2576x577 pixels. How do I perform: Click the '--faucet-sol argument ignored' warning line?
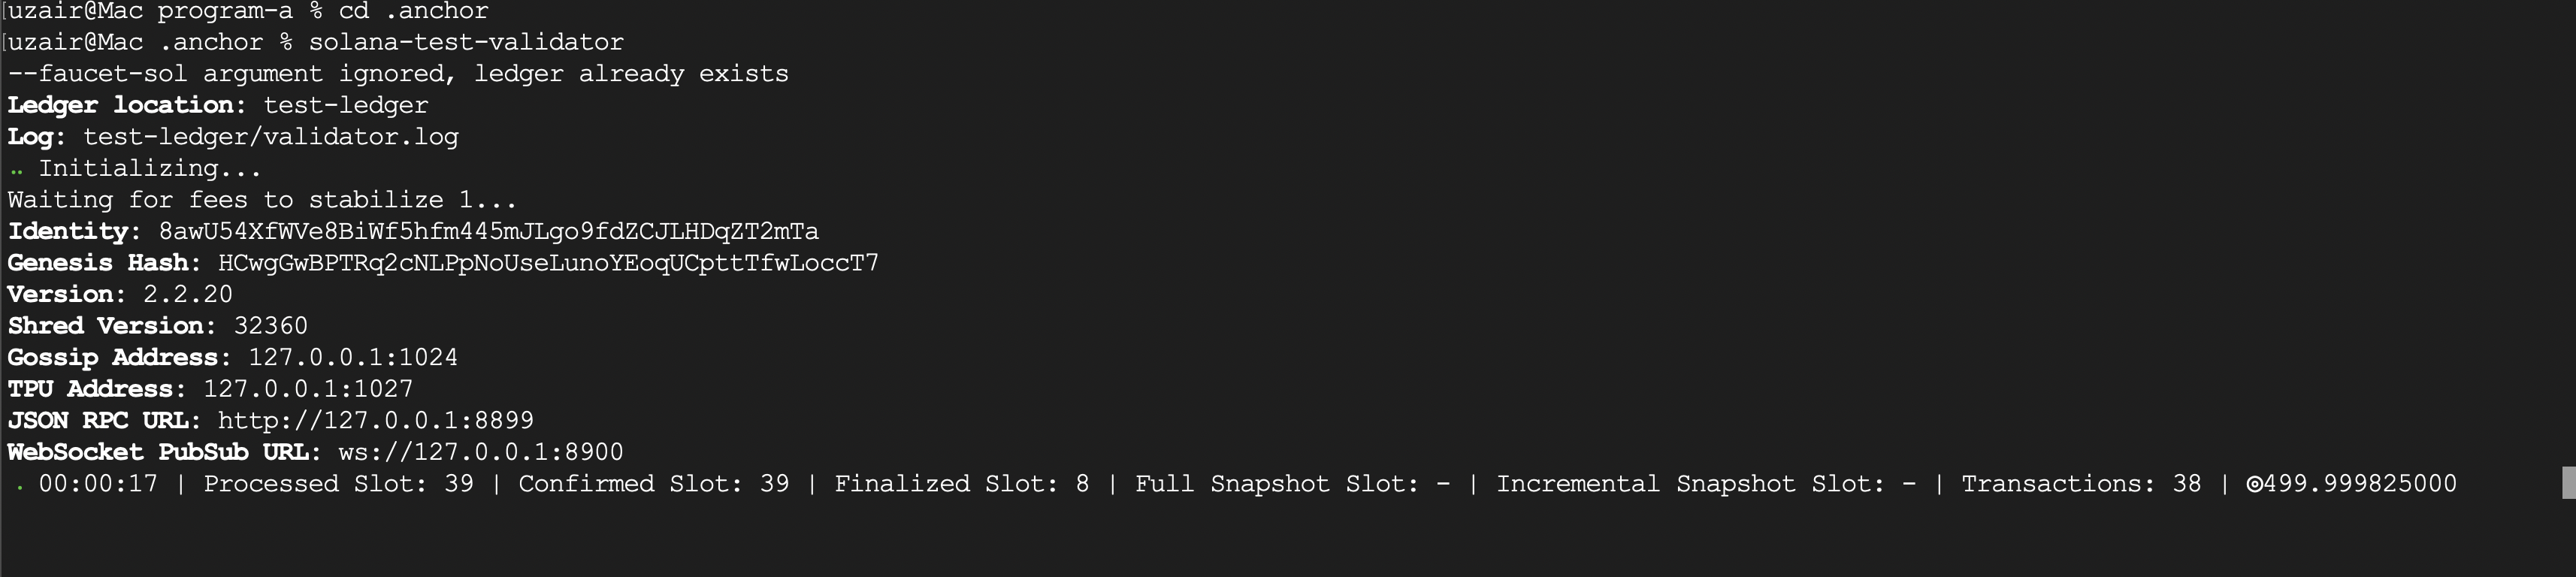pyautogui.click(x=398, y=74)
